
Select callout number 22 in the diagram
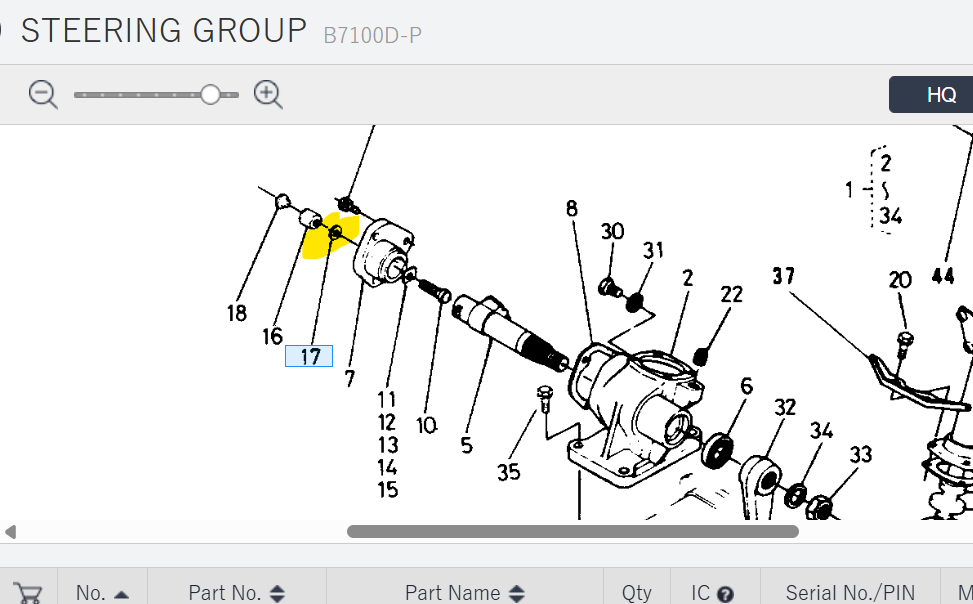[x=732, y=294]
